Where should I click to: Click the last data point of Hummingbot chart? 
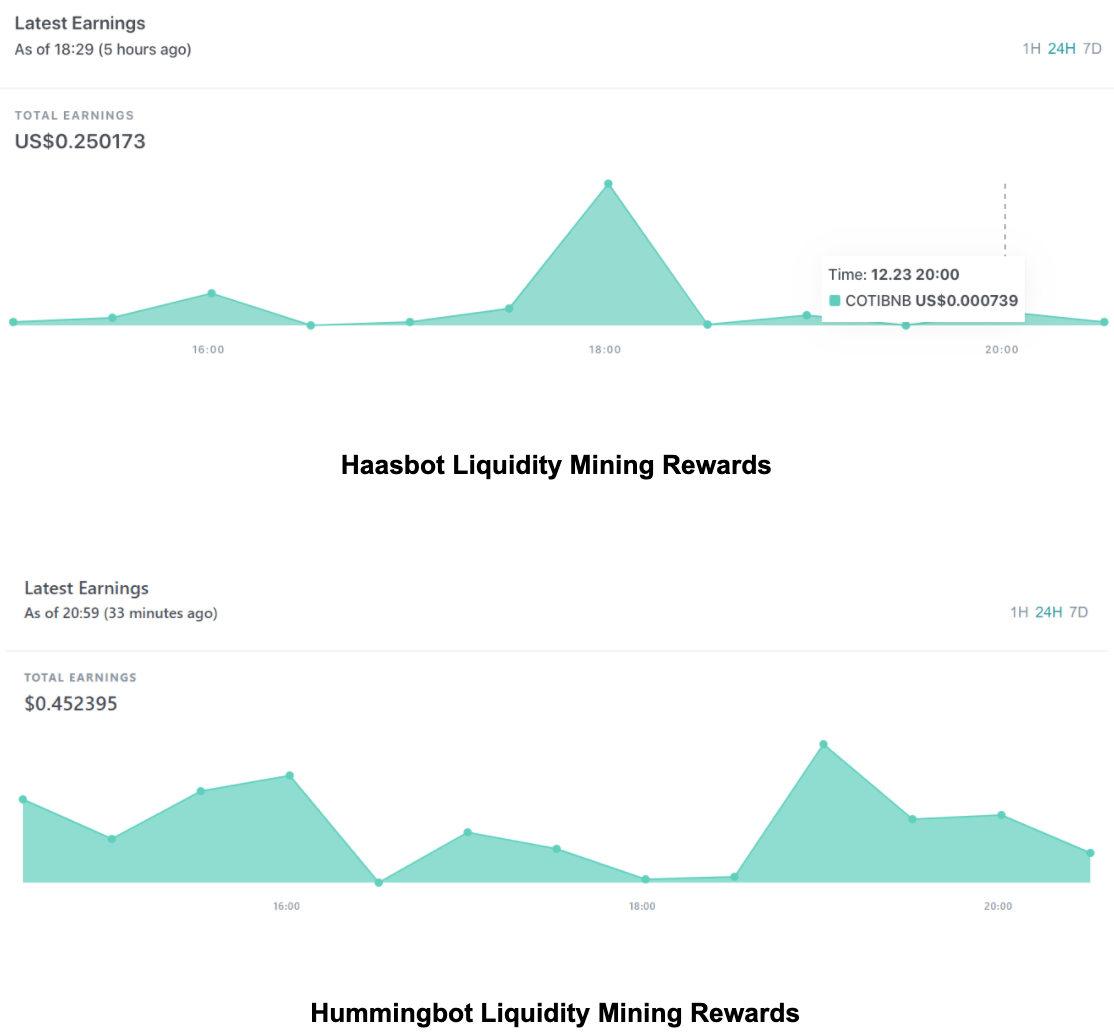point(1090,853)
